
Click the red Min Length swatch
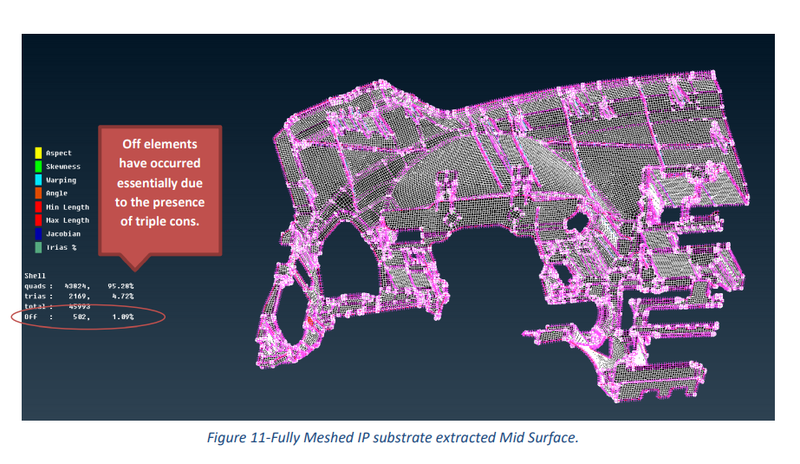coord(37,206)
